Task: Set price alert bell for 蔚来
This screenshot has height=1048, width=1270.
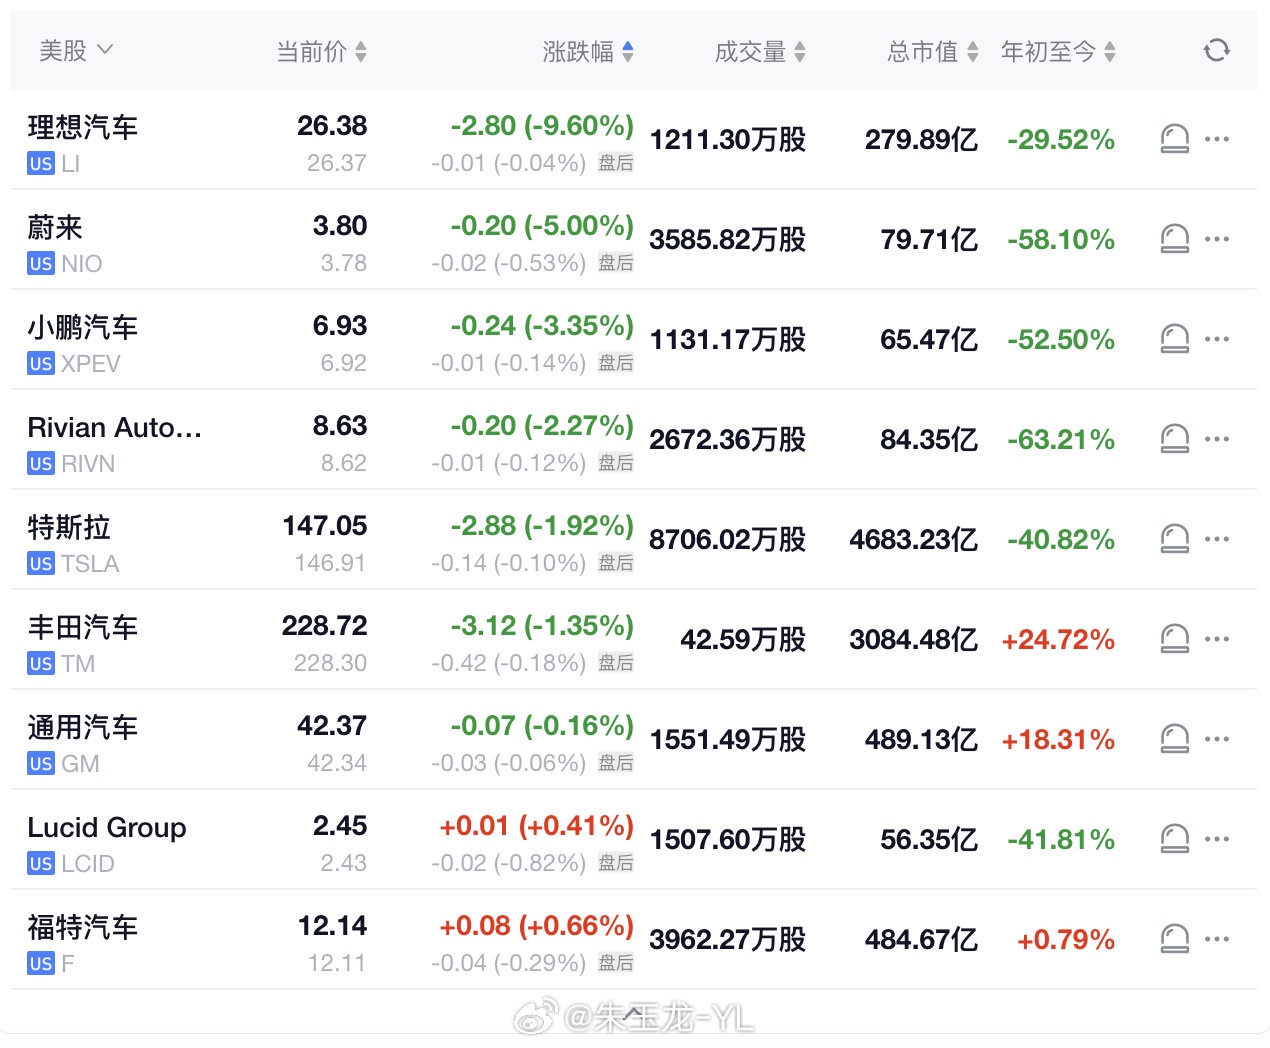Action: (x=1175, y=239)
